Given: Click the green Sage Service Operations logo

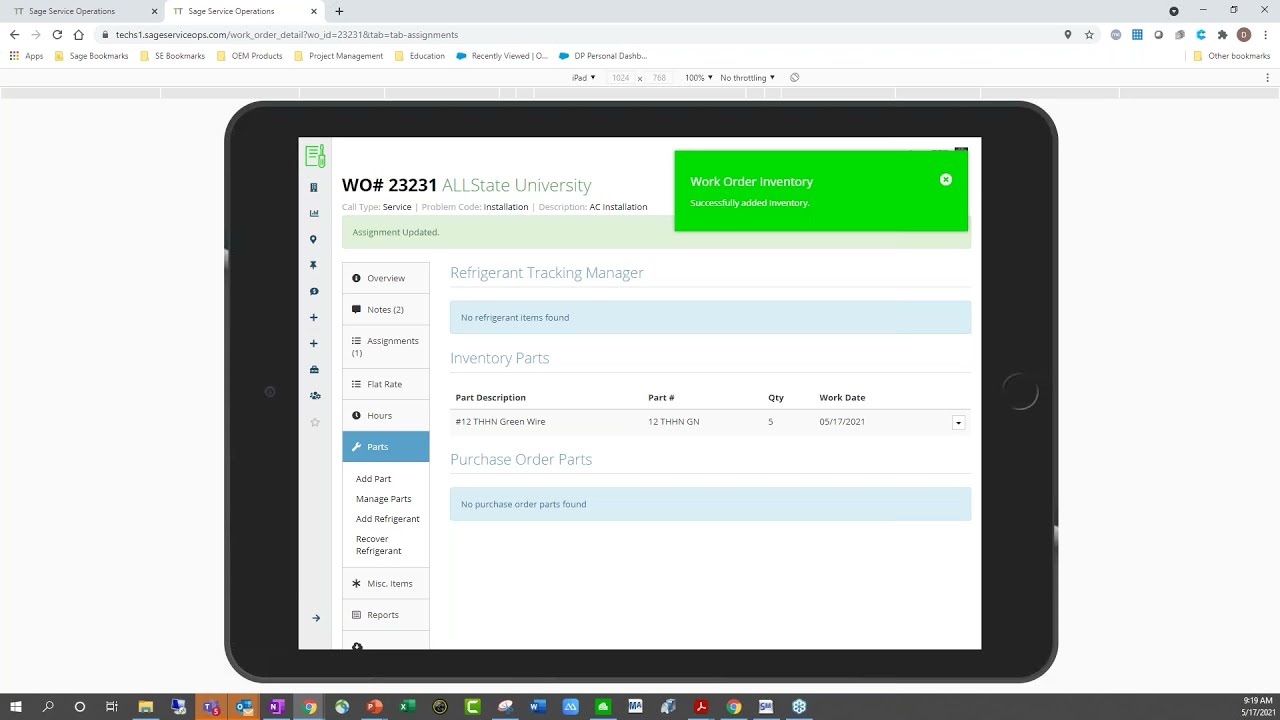Looking at the screenshot, I should (x=315, y=155).
